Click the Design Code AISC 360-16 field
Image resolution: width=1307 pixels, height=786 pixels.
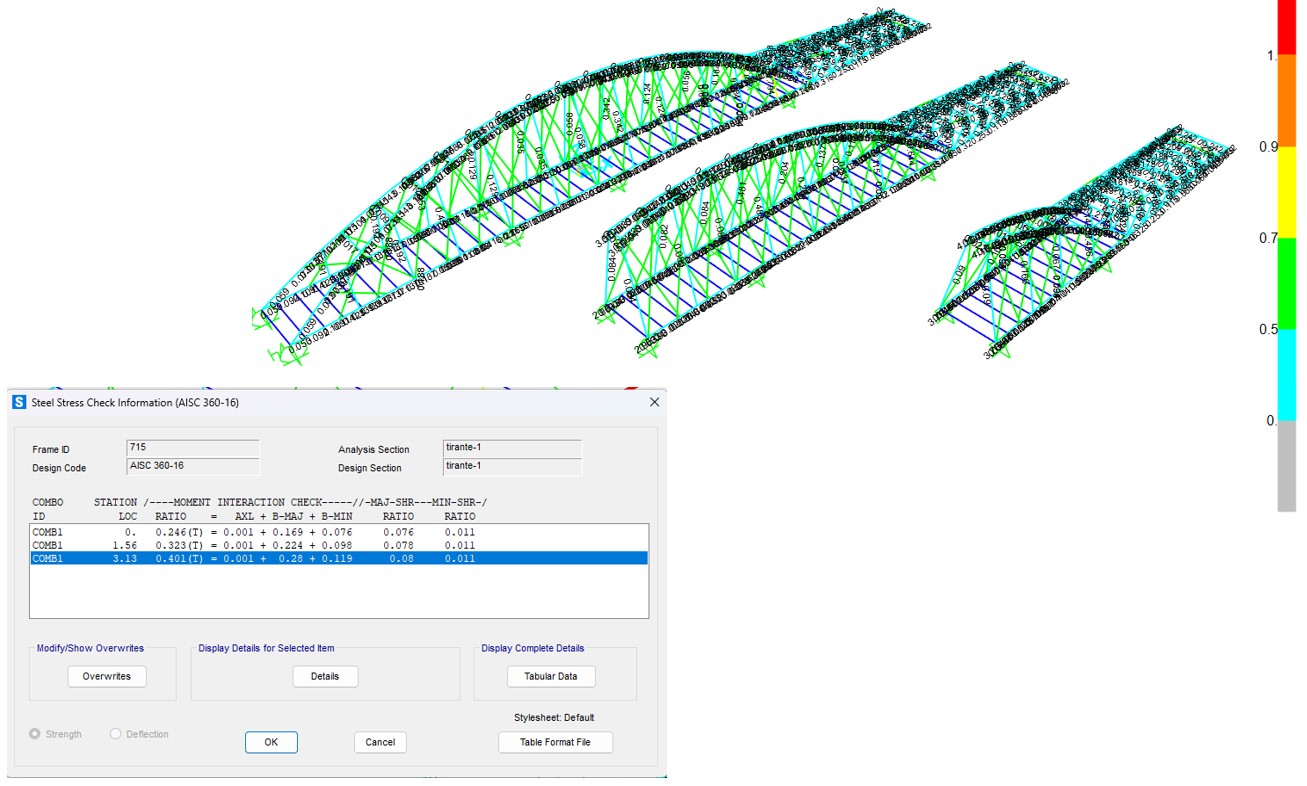(192, 466)
